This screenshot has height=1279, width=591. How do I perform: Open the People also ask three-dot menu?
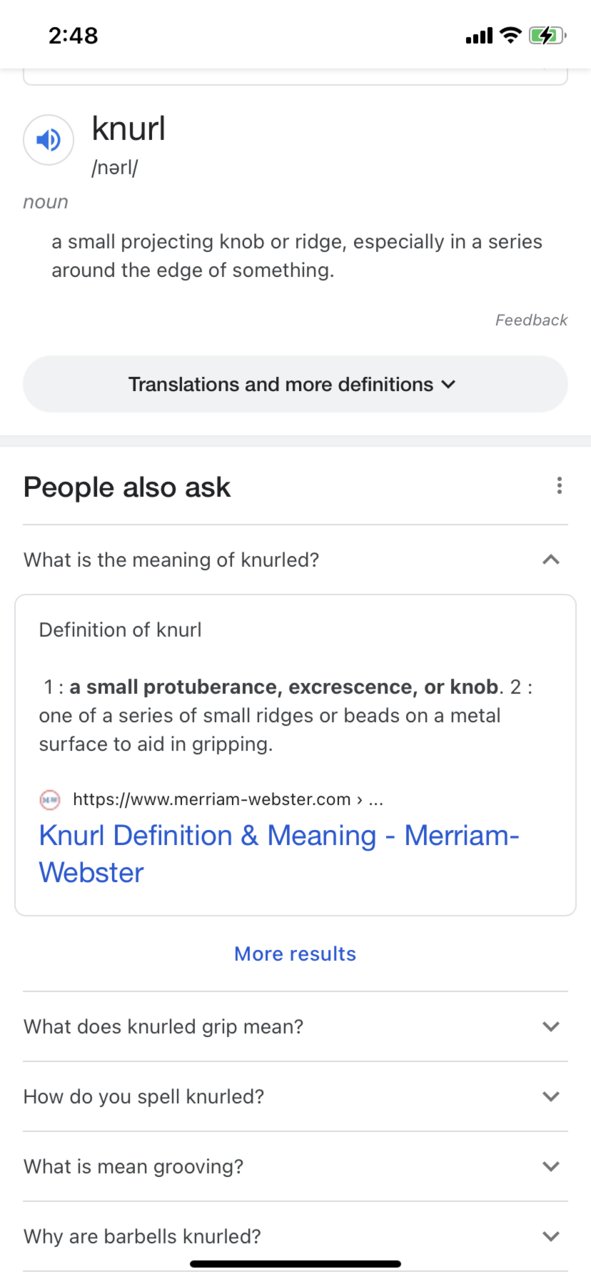(559, 486)
